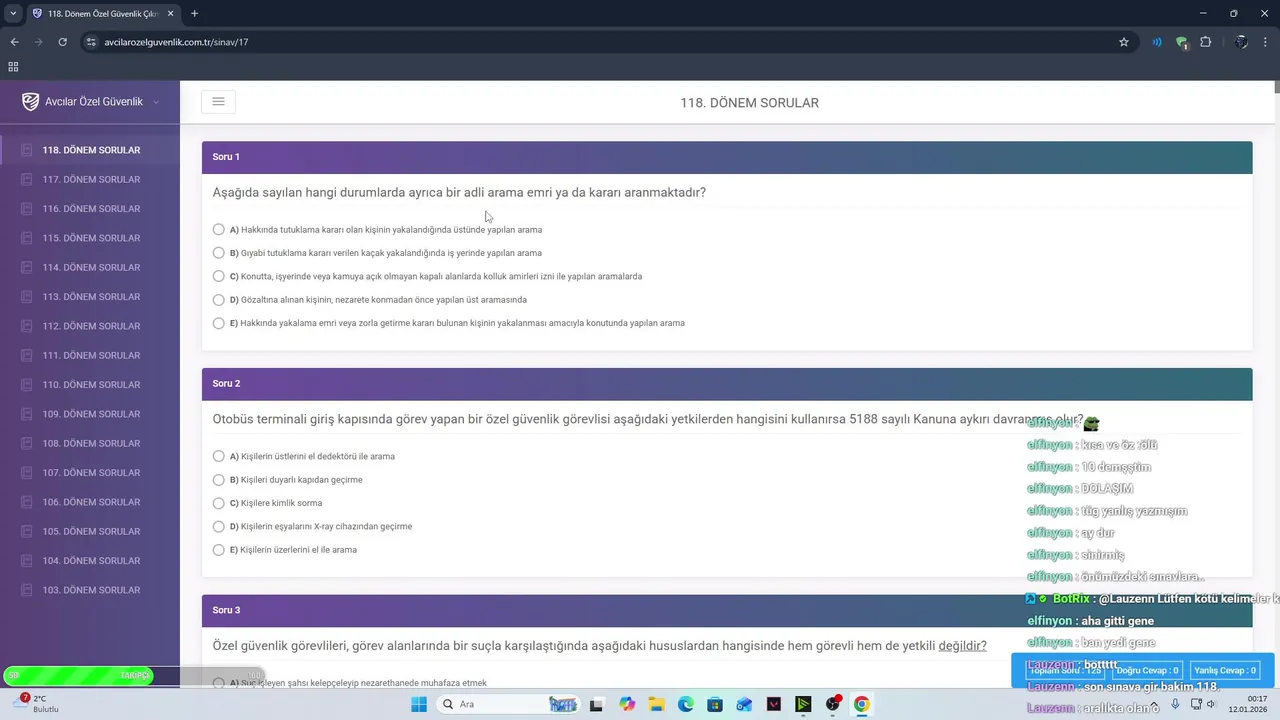Open 113. DÖNEM SORULAR in the sidebar

point(90,297)
